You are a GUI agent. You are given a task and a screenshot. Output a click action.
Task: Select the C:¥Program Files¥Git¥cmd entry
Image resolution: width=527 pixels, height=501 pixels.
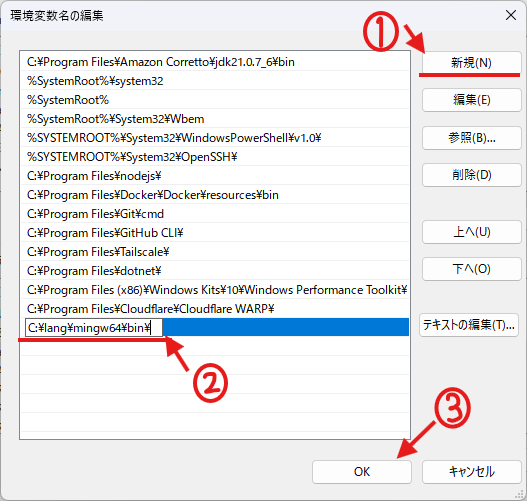215,214
